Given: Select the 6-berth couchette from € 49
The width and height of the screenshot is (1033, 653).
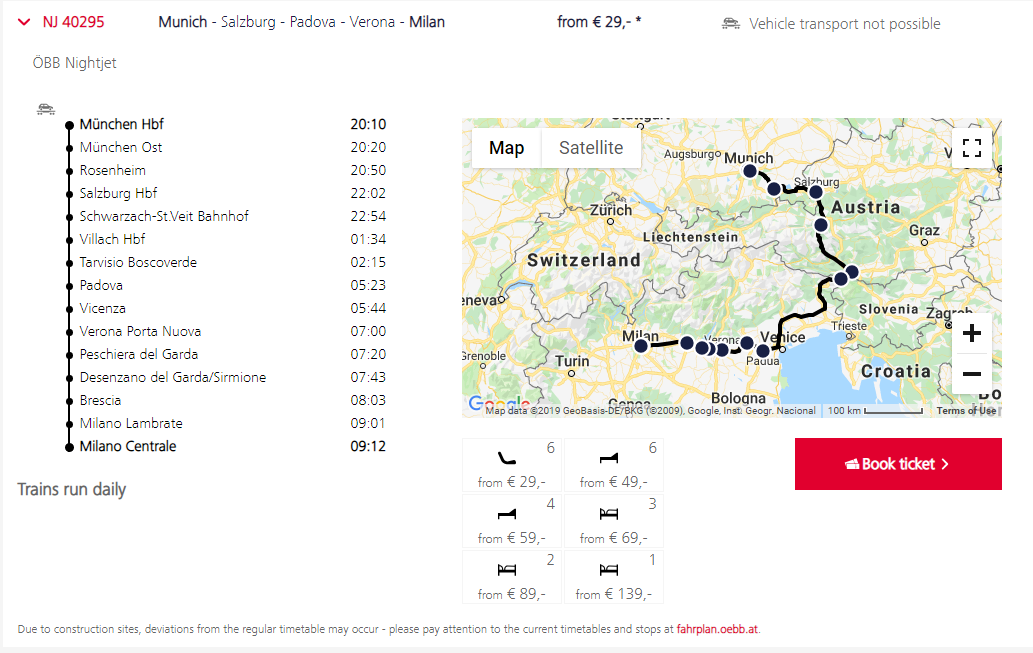Looking at the screenshot, I should pos(613,465).
